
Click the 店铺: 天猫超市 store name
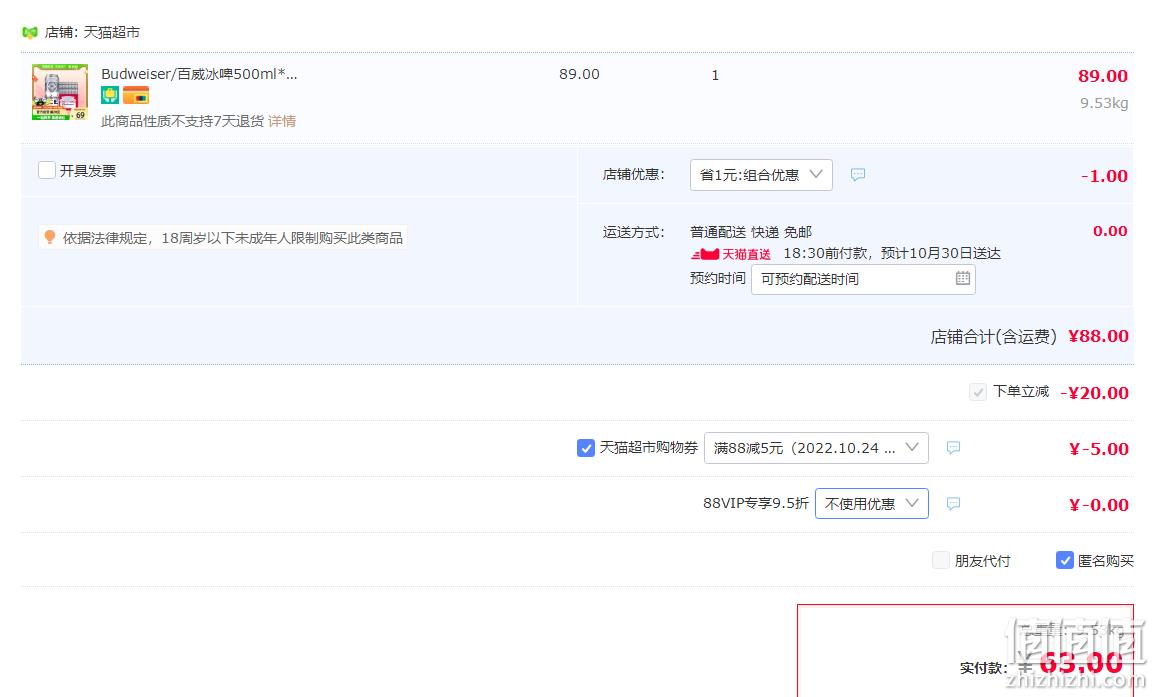tap(92, 32)
